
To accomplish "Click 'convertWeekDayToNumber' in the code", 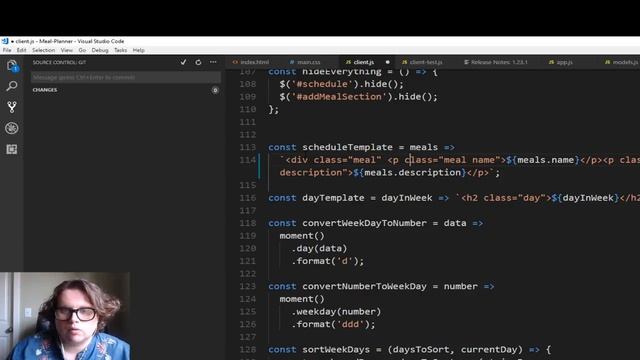I will click(x=364, y=223).
